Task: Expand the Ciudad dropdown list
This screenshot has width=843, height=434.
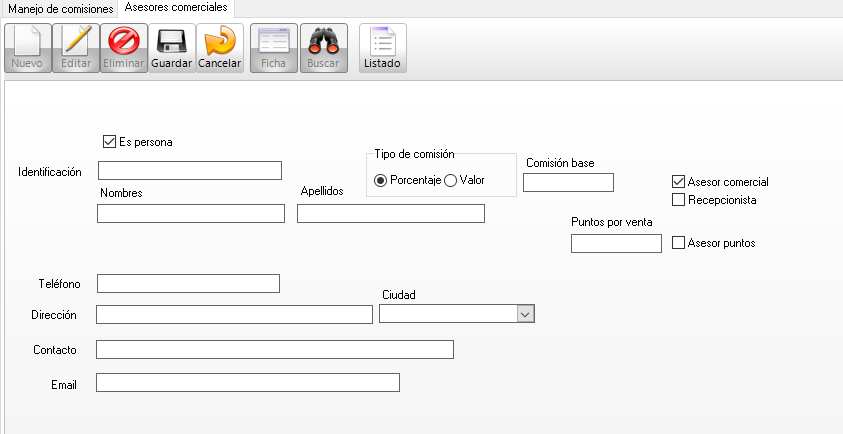Action: 526,314
